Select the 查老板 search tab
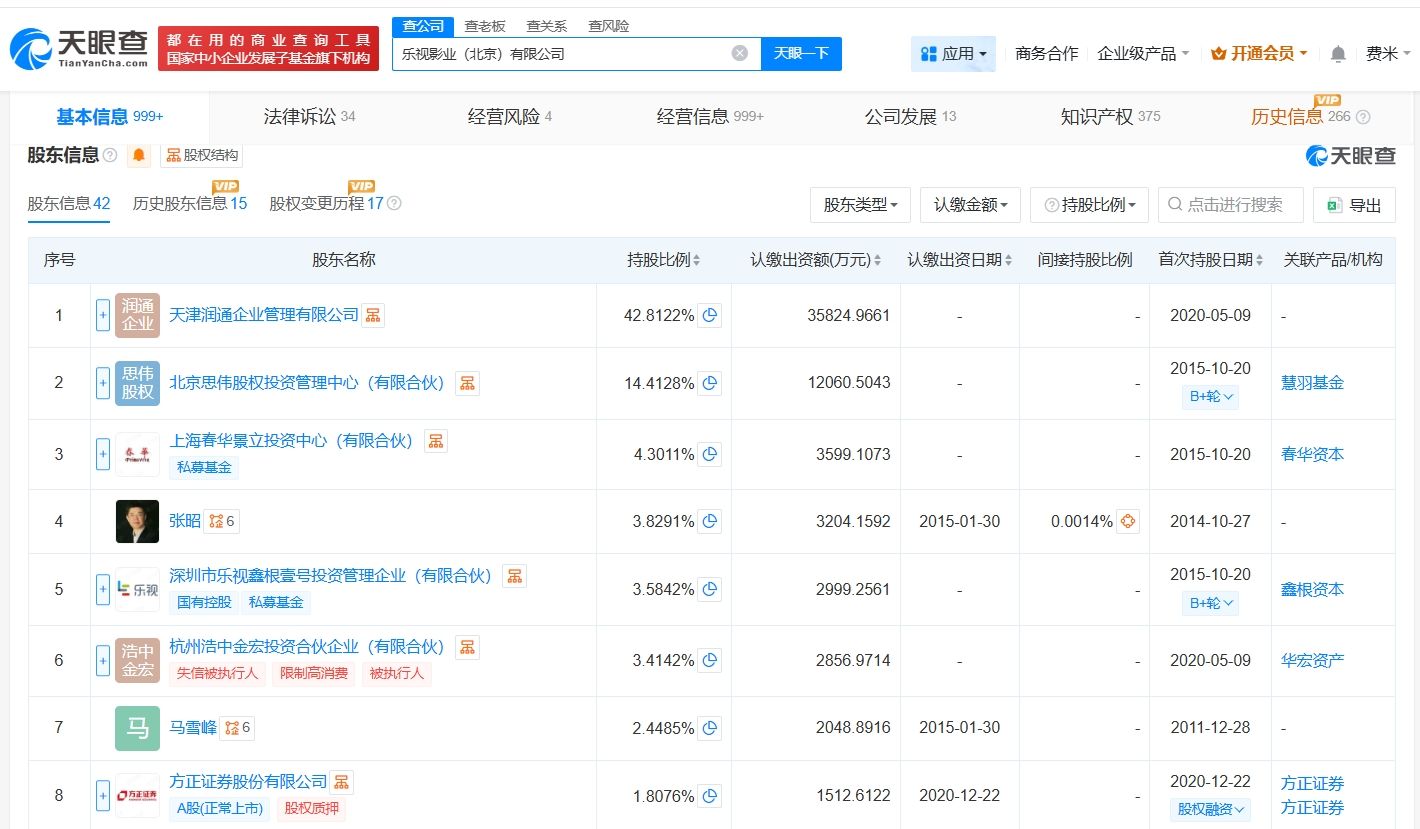 [x=485, y=26]
